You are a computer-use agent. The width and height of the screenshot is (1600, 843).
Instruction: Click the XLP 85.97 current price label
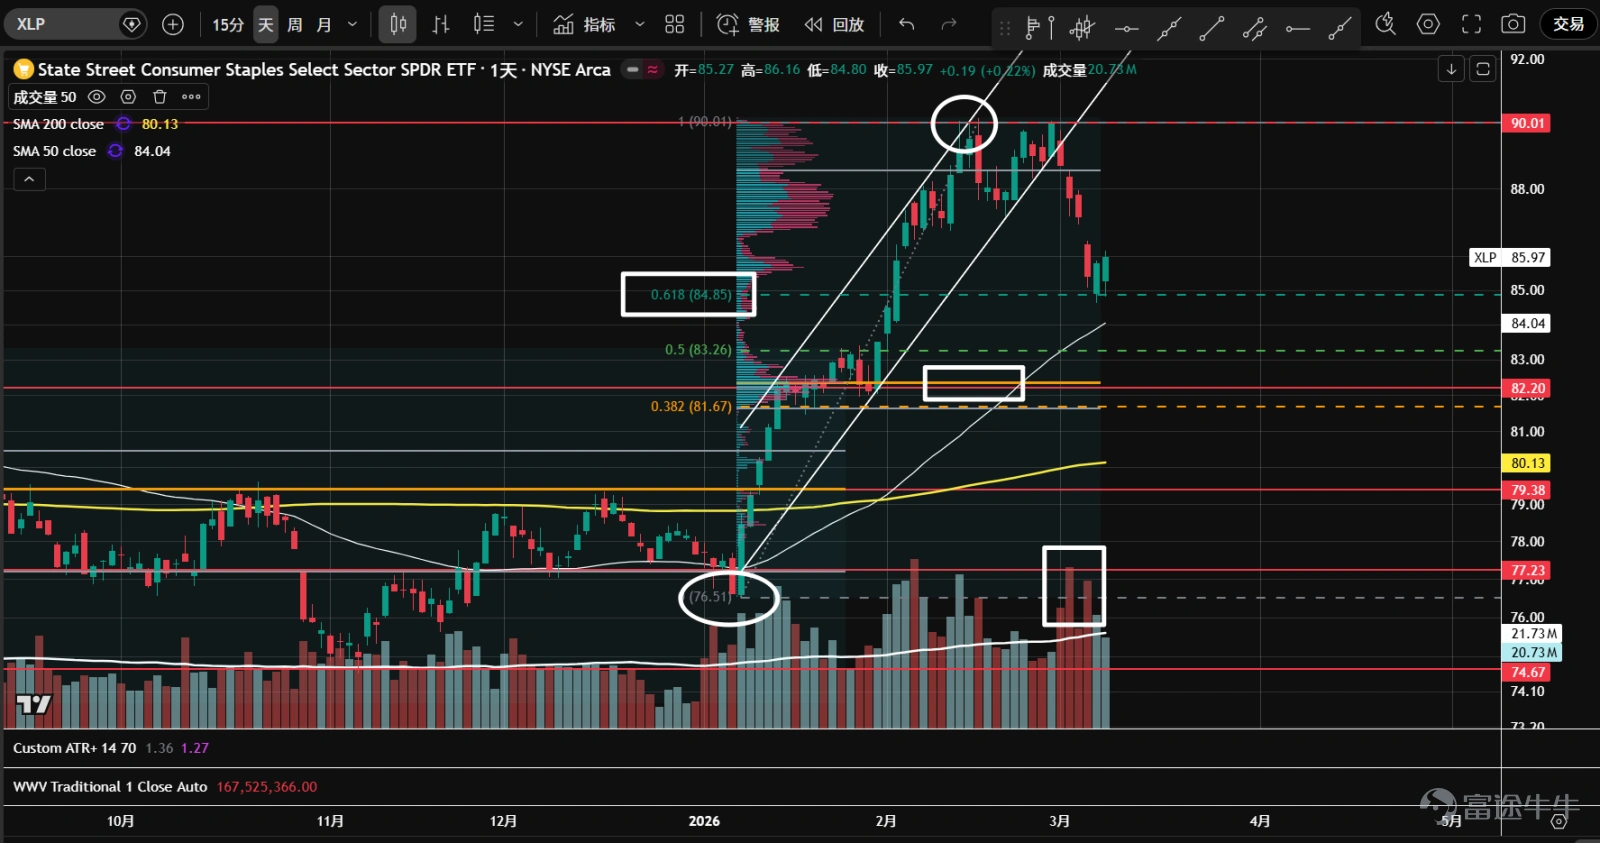pos(1509,257)
